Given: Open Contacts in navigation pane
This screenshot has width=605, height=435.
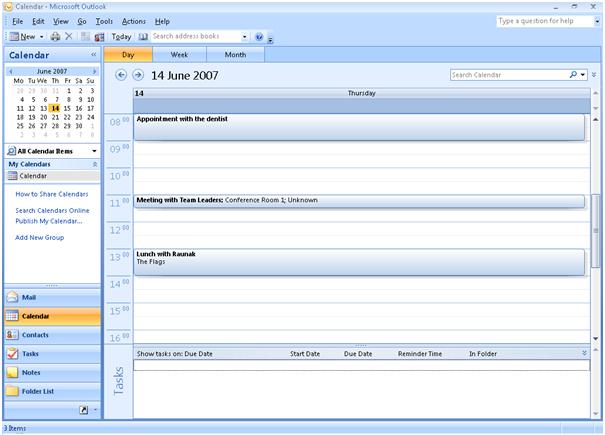Looking at the screenshot, I should 52,335.
